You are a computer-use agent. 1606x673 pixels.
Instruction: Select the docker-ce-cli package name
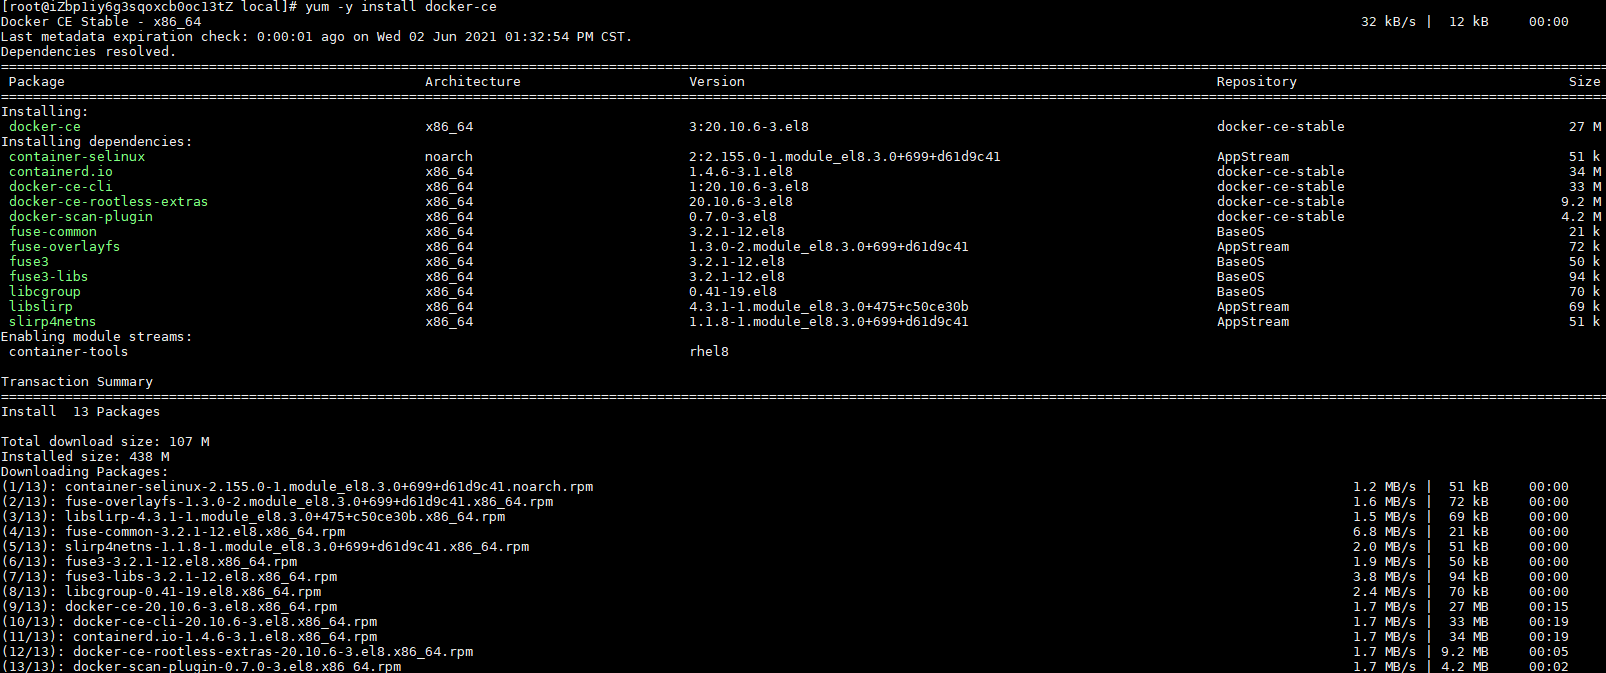(61, 187)
